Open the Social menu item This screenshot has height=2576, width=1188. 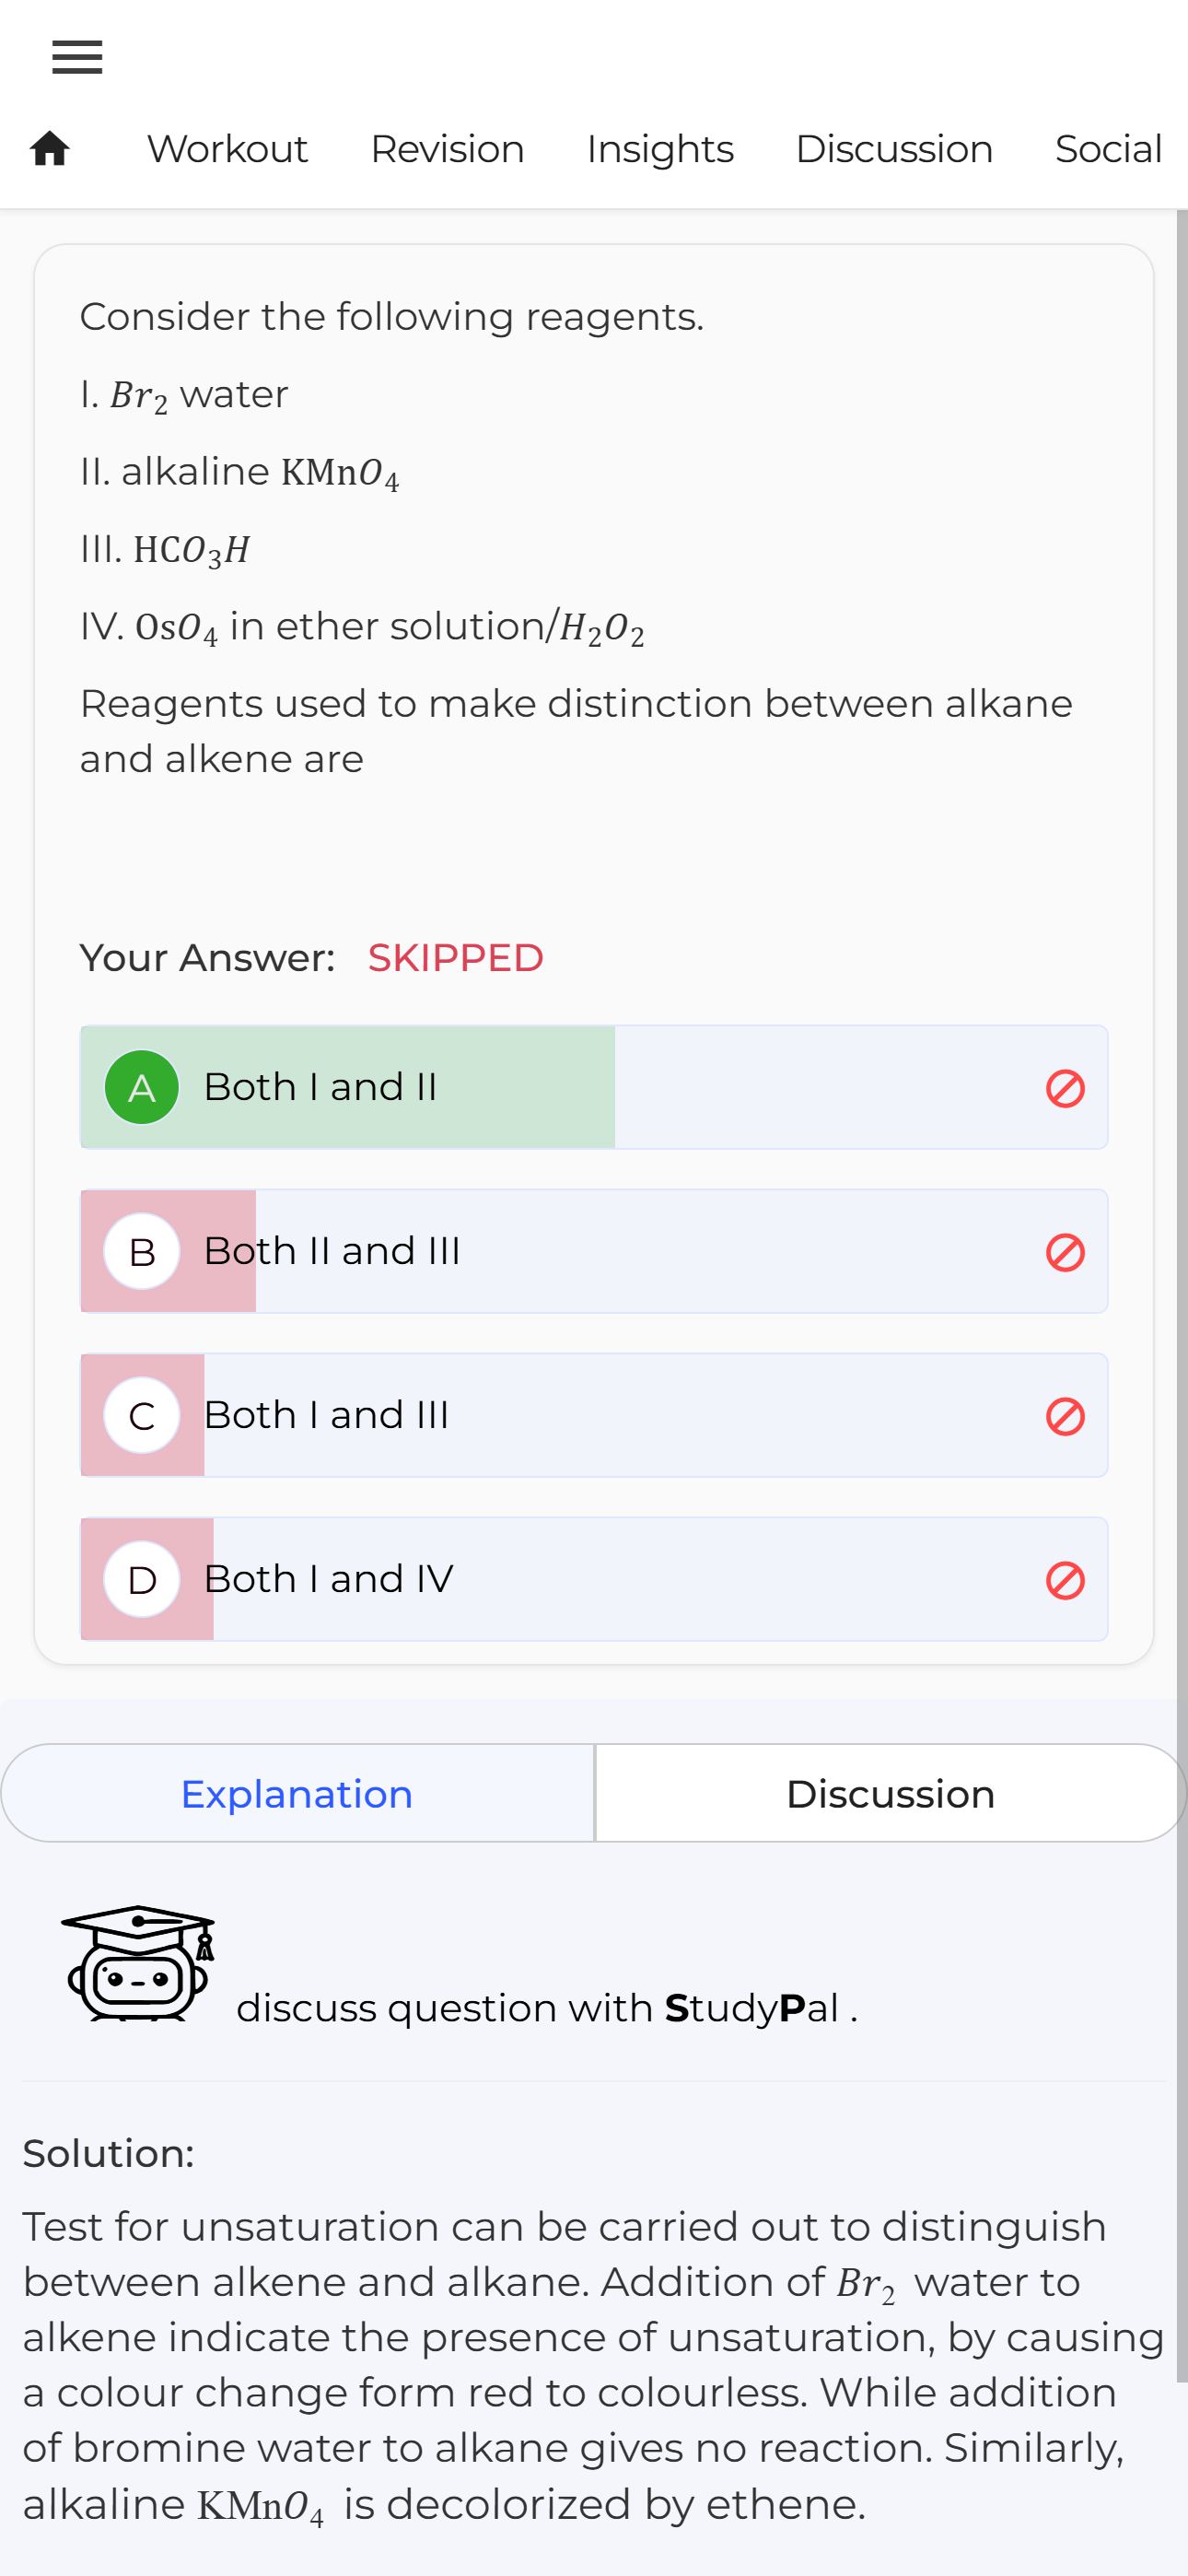pos(1108,149)
